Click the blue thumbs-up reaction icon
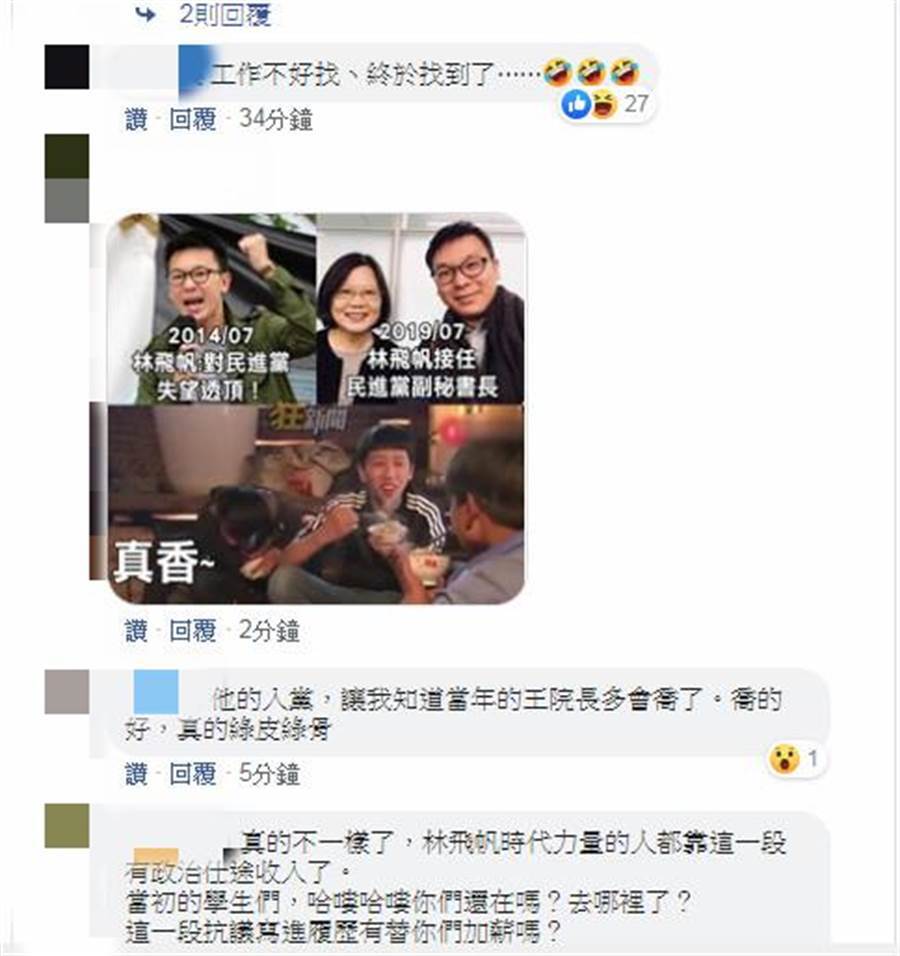Screen dimensions: 900x956 [576, 104]
